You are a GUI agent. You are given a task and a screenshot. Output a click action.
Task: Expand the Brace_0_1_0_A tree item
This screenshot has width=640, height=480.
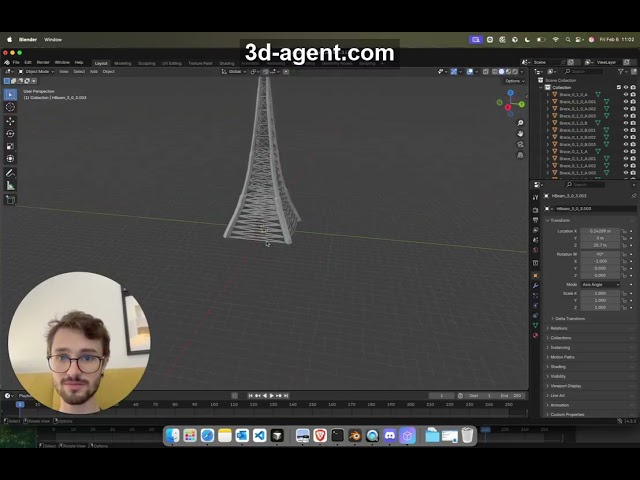(x=548, y=94)
